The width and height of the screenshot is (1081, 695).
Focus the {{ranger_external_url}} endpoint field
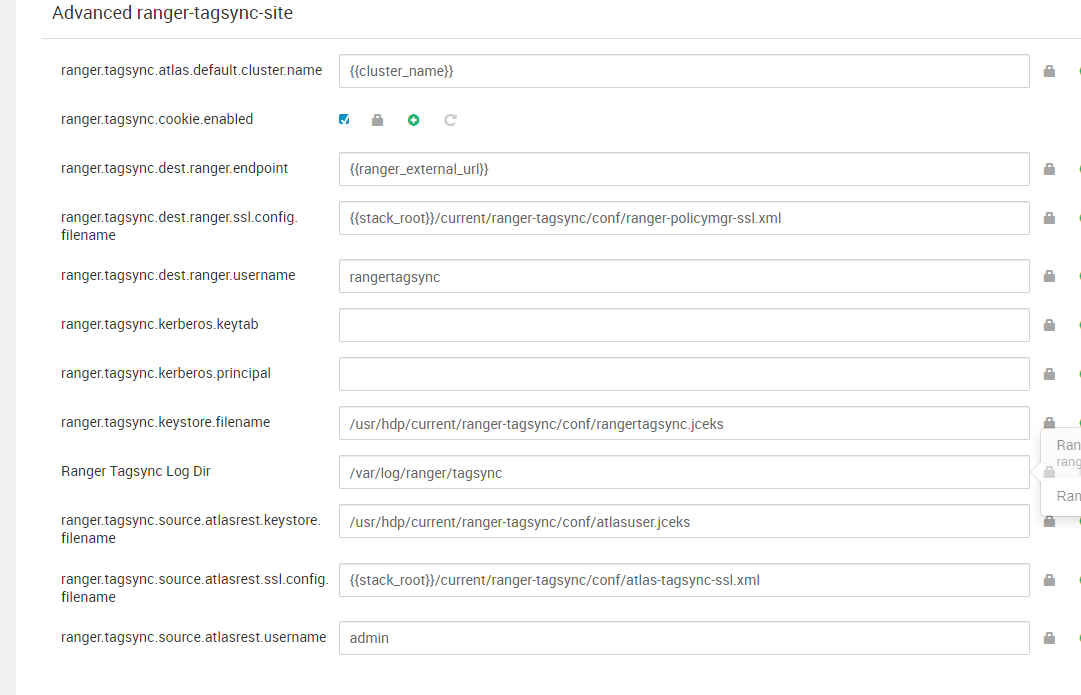coord(684,169)
